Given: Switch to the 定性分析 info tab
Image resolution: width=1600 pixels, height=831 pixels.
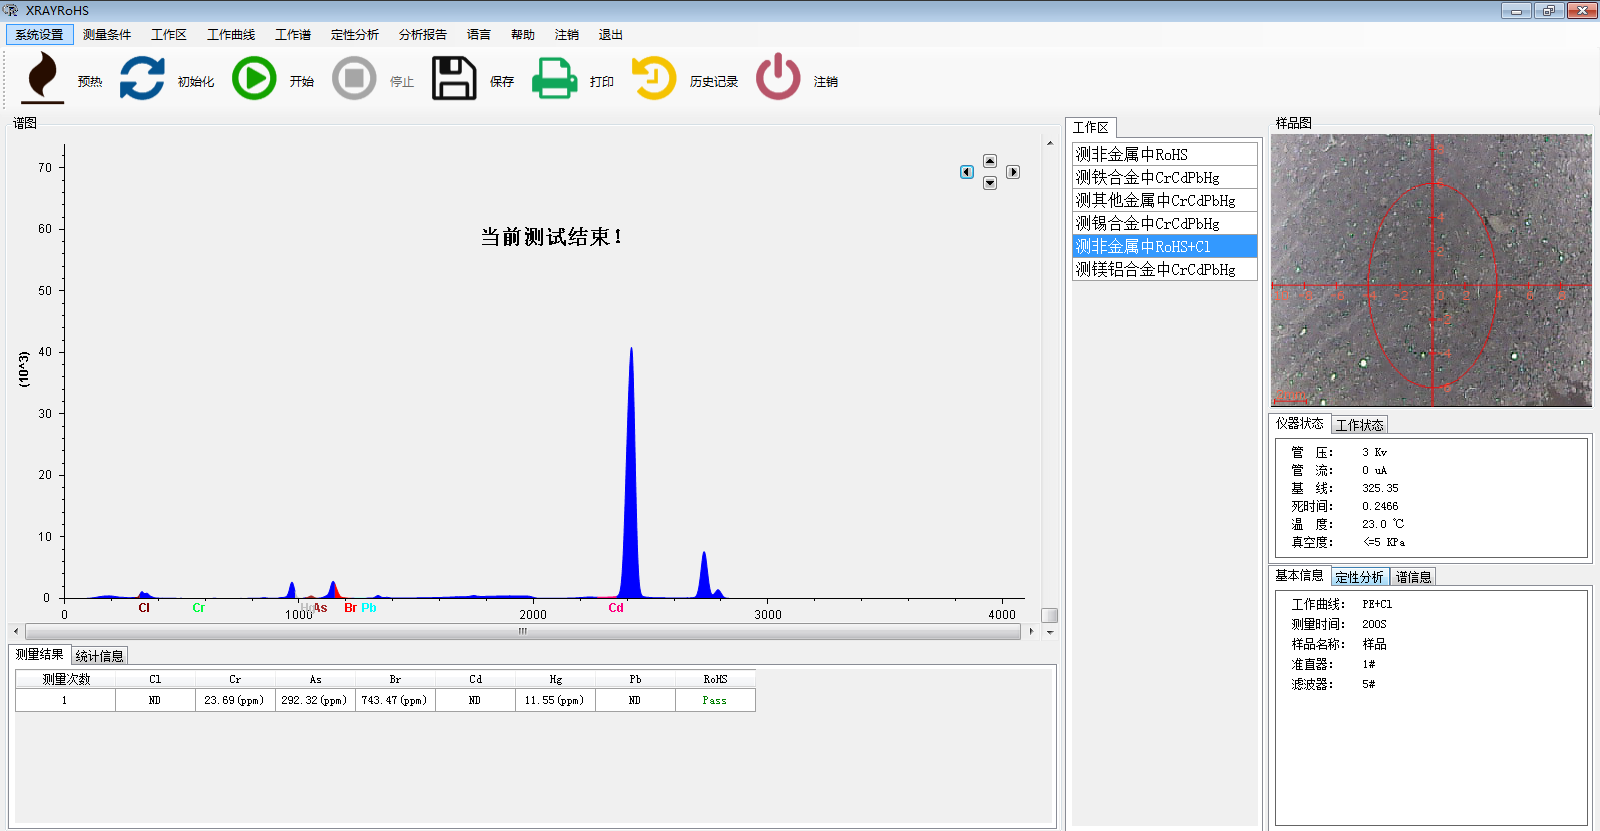Looking at the screenshot, I should coord(1360,577).
